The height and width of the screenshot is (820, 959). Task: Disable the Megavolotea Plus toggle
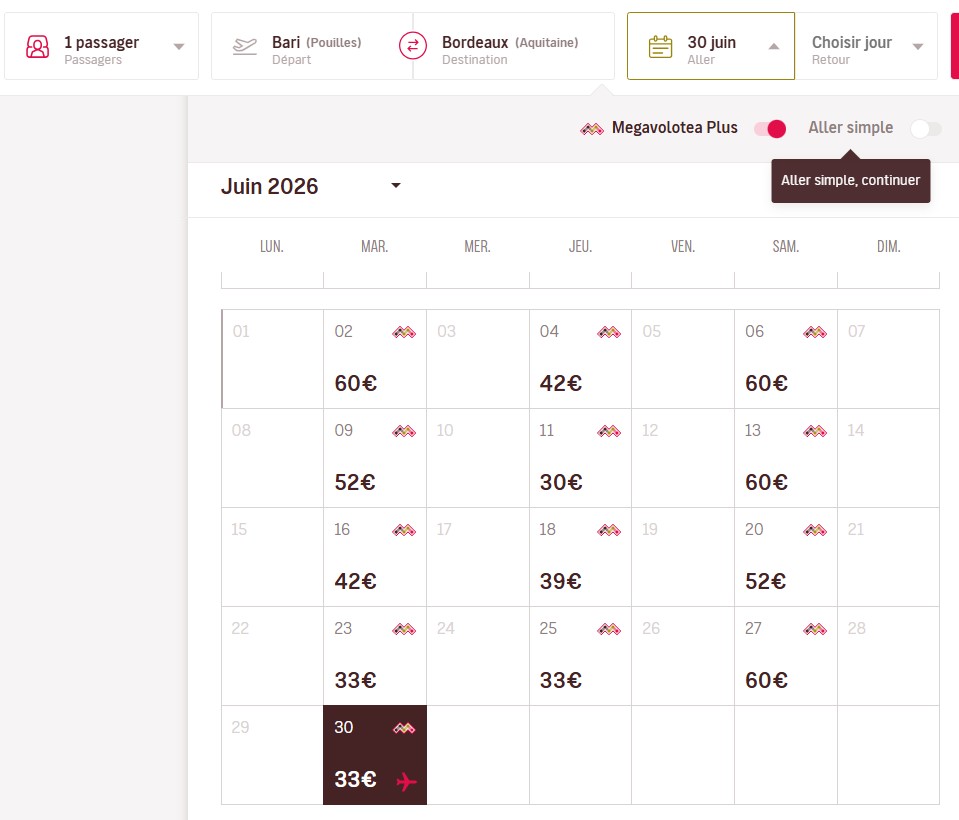tap(770, 128)
